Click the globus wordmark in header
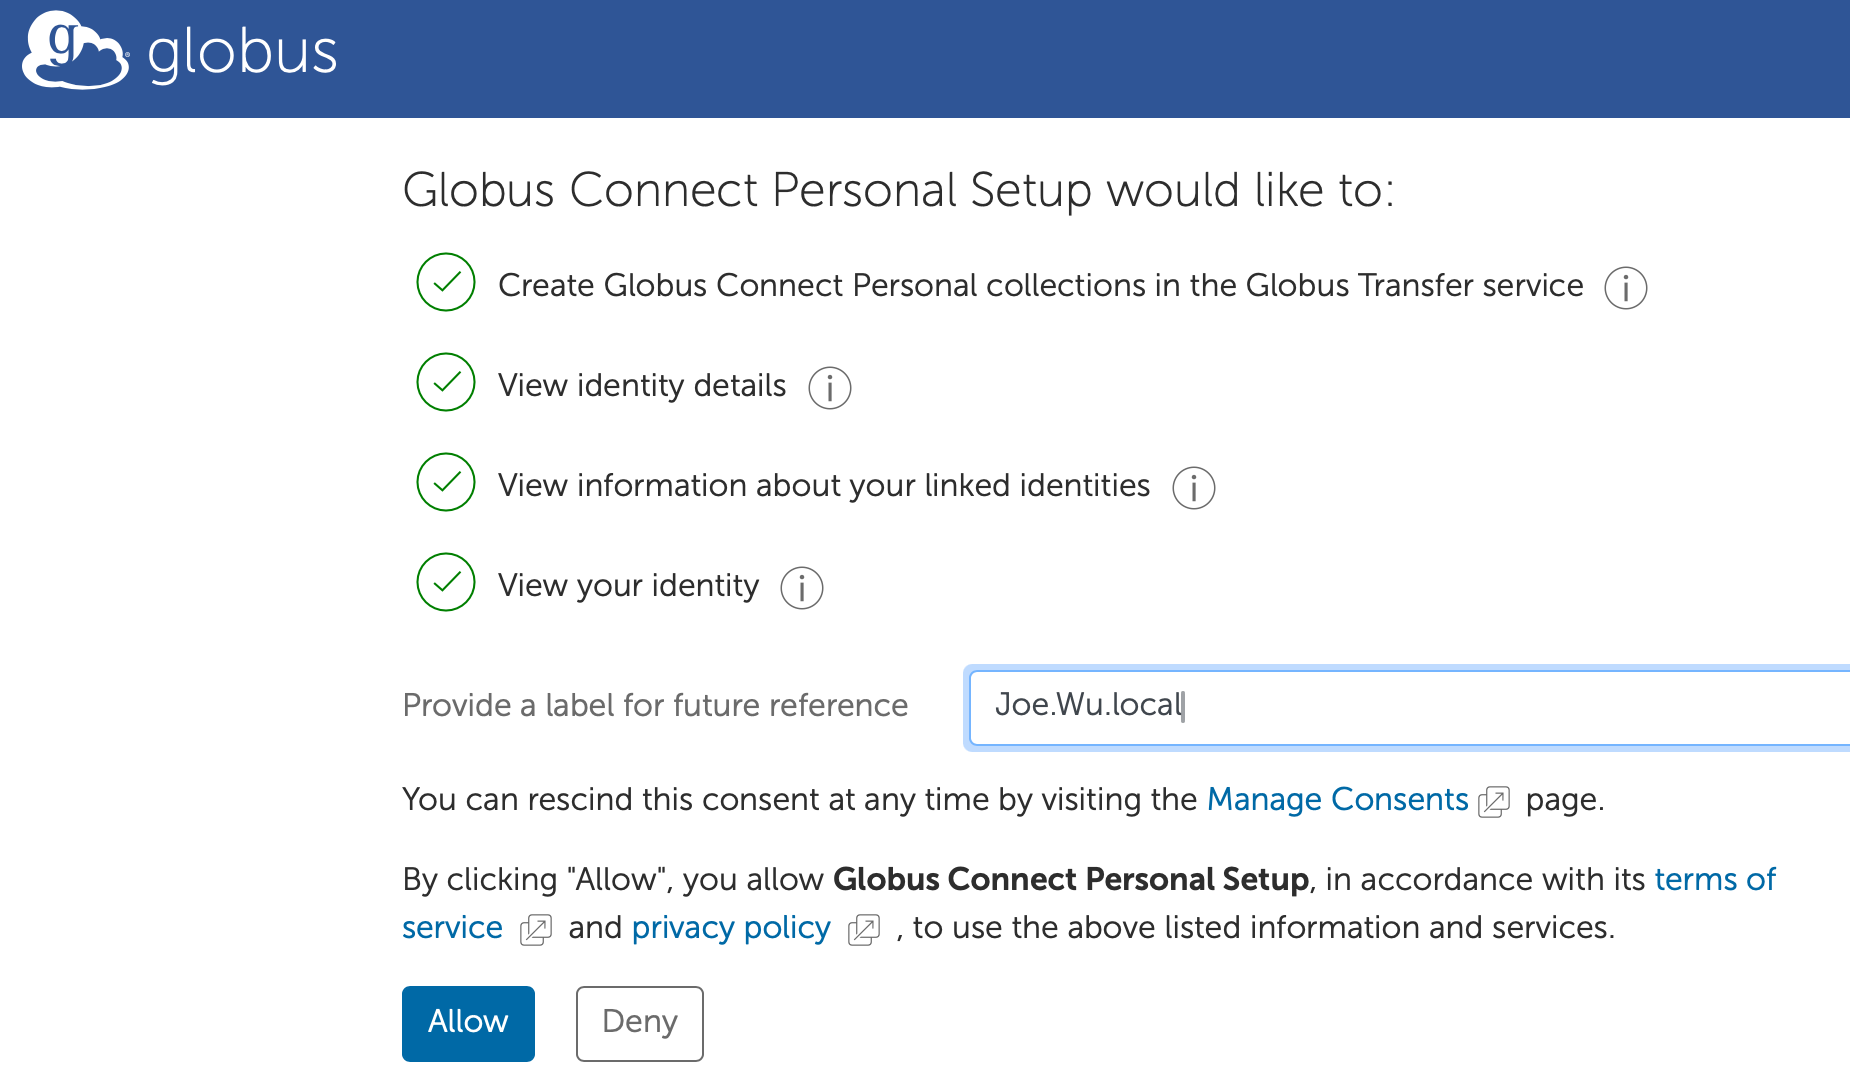Viewport: 1850px width, 1092px height. 242,53
